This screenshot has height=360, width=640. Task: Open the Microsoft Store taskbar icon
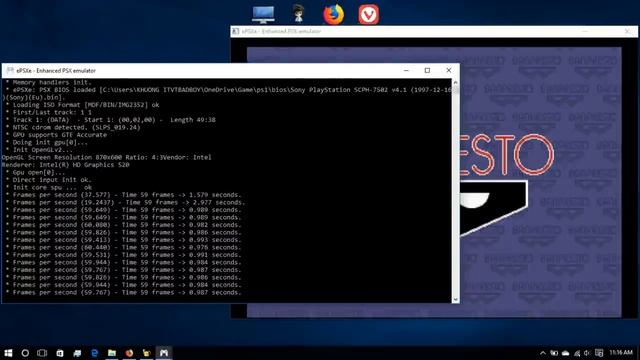tap(60, 353)
